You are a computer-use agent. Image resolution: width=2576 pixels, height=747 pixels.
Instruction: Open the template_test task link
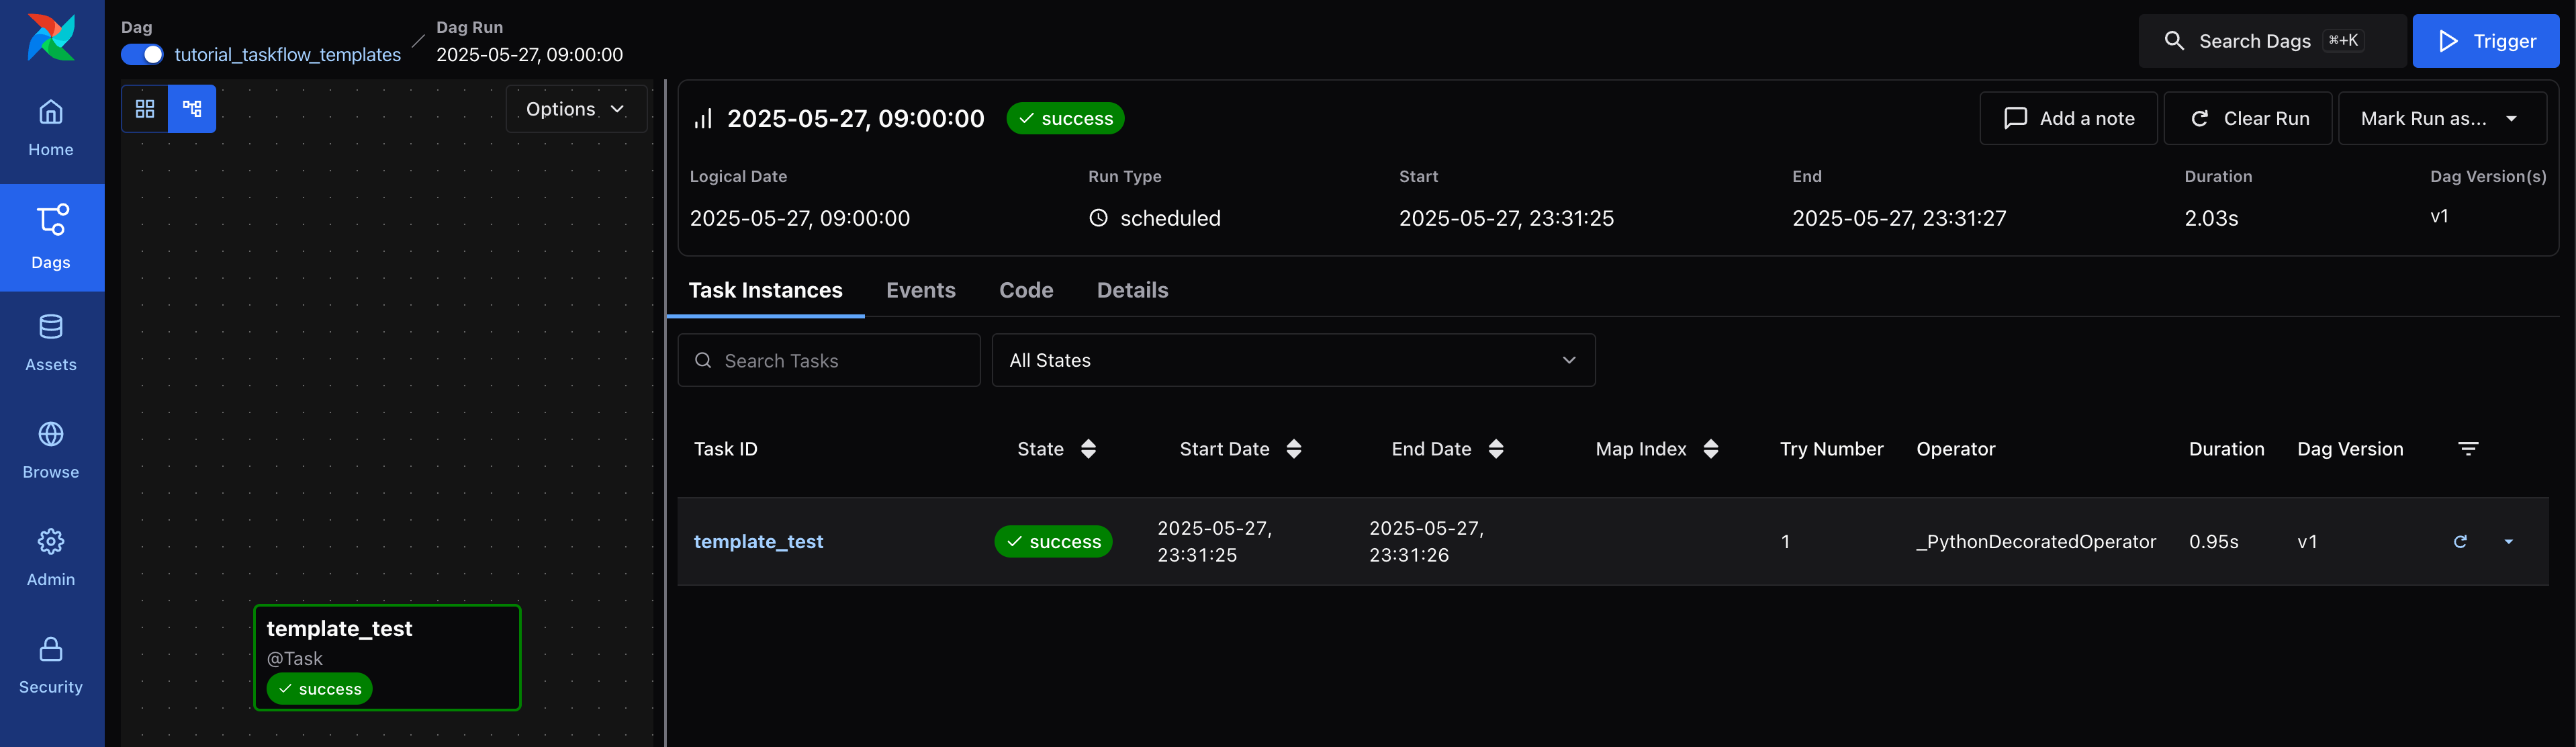758,541
